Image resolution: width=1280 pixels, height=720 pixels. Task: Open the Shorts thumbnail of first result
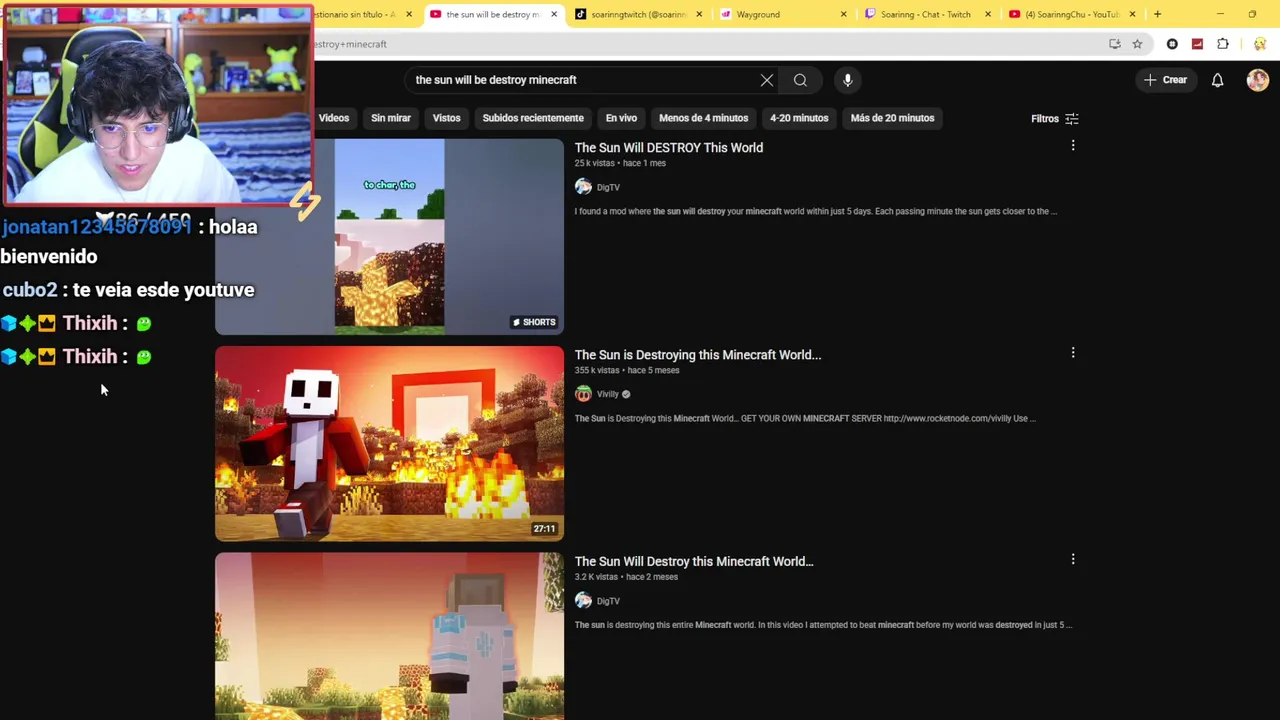(x=389, y=236)
